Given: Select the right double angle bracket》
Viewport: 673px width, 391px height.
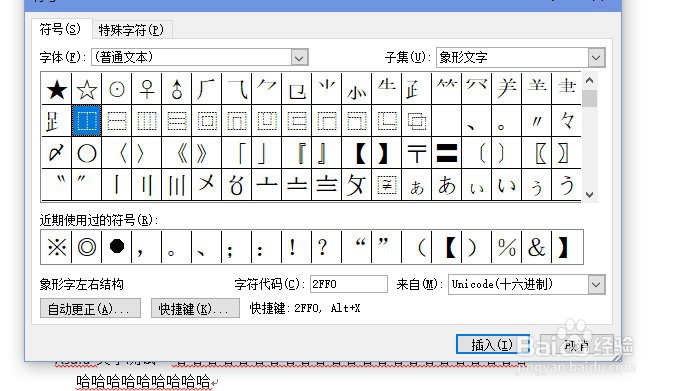Looking at the screenshot, I should 207,153.
